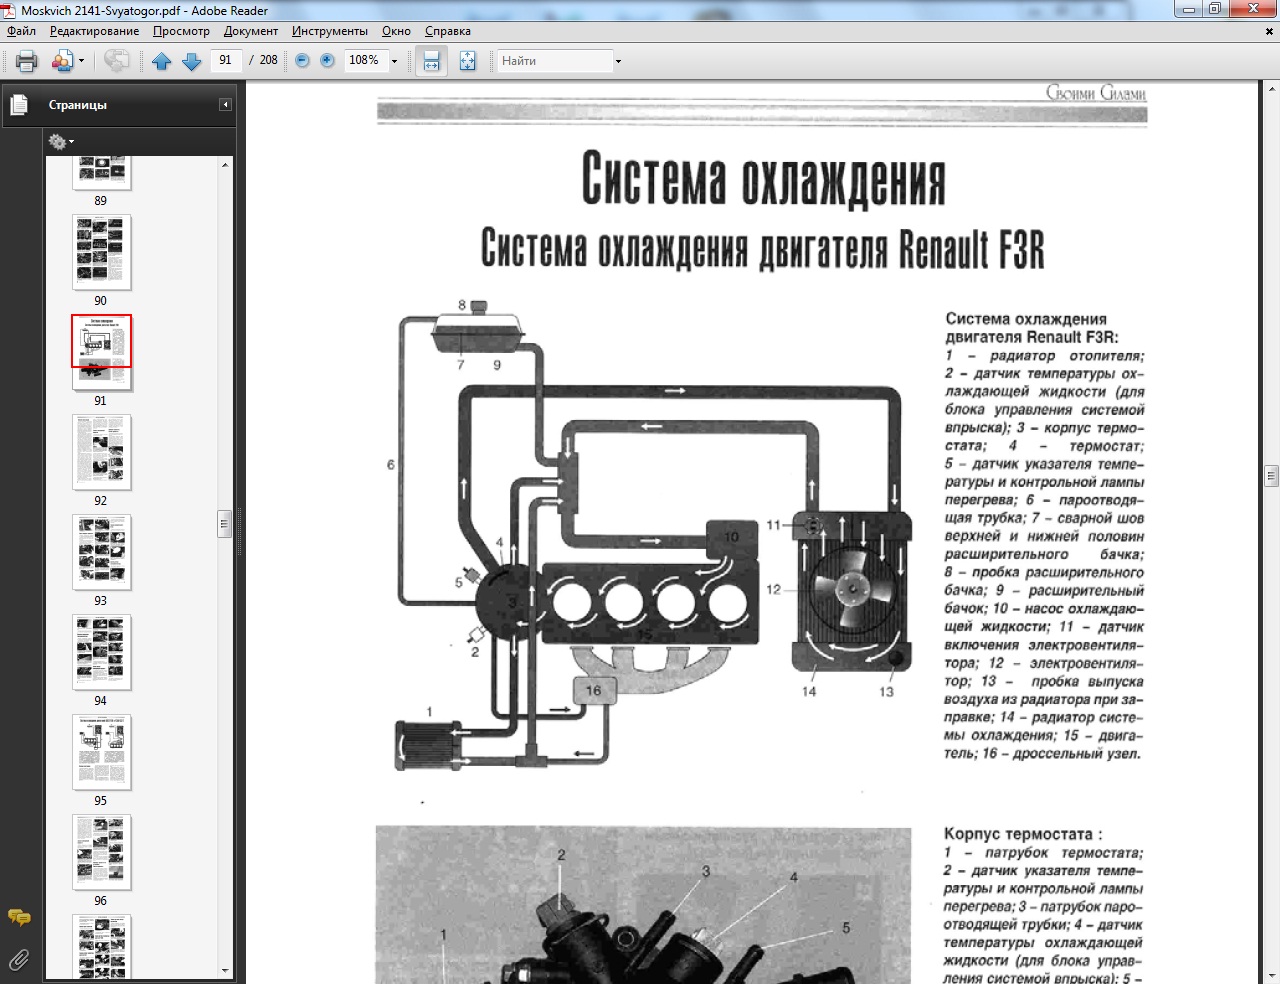Image resolution: width=1280 pixels, height=984 pixels.
Task: Select page 93 thumbnail
Action: click(101, 552)
